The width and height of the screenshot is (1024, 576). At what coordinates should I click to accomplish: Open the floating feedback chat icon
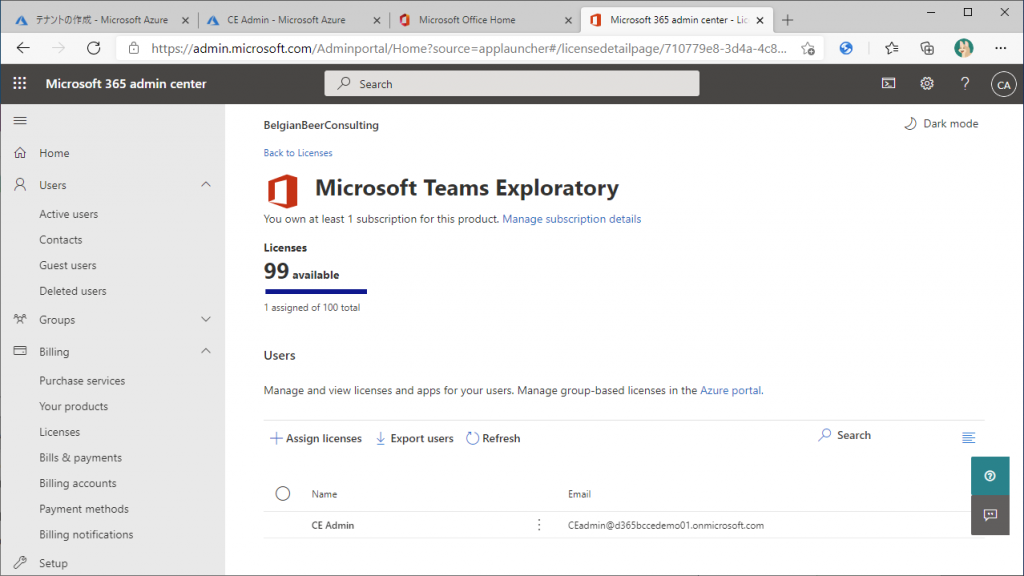pyautogui.click(x=990, y=515)
